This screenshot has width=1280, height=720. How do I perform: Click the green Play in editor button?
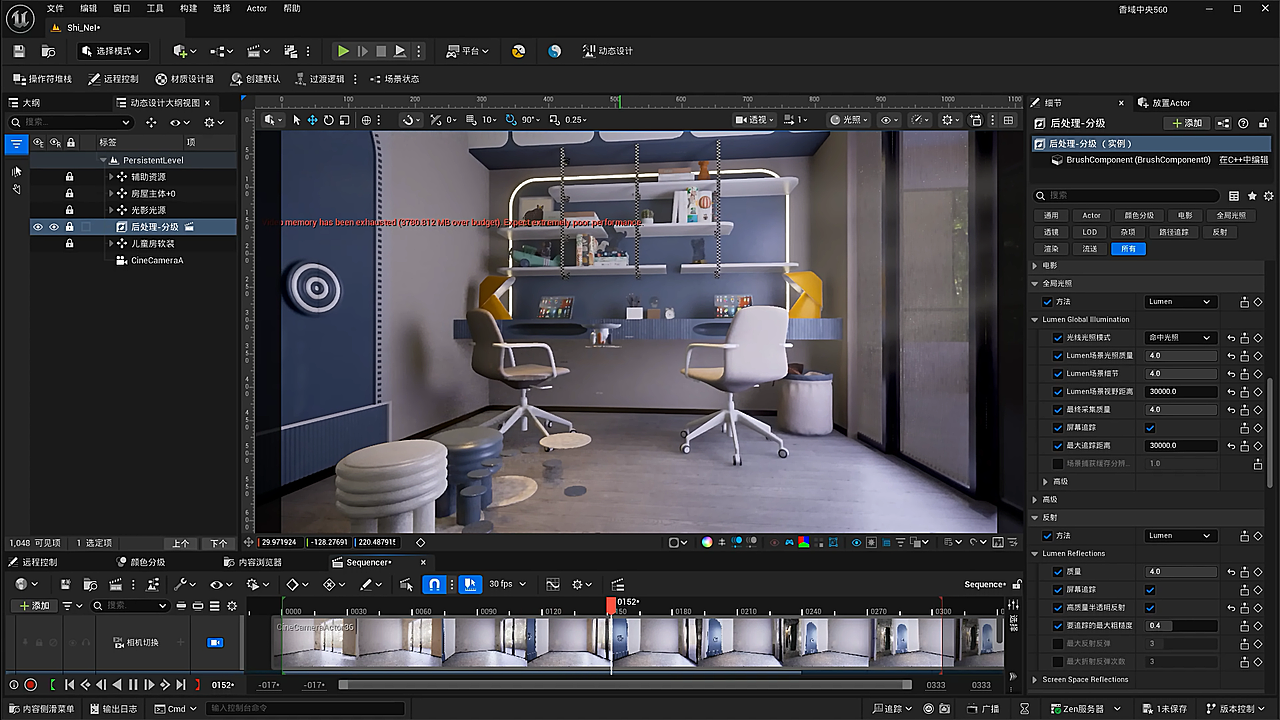343,51
